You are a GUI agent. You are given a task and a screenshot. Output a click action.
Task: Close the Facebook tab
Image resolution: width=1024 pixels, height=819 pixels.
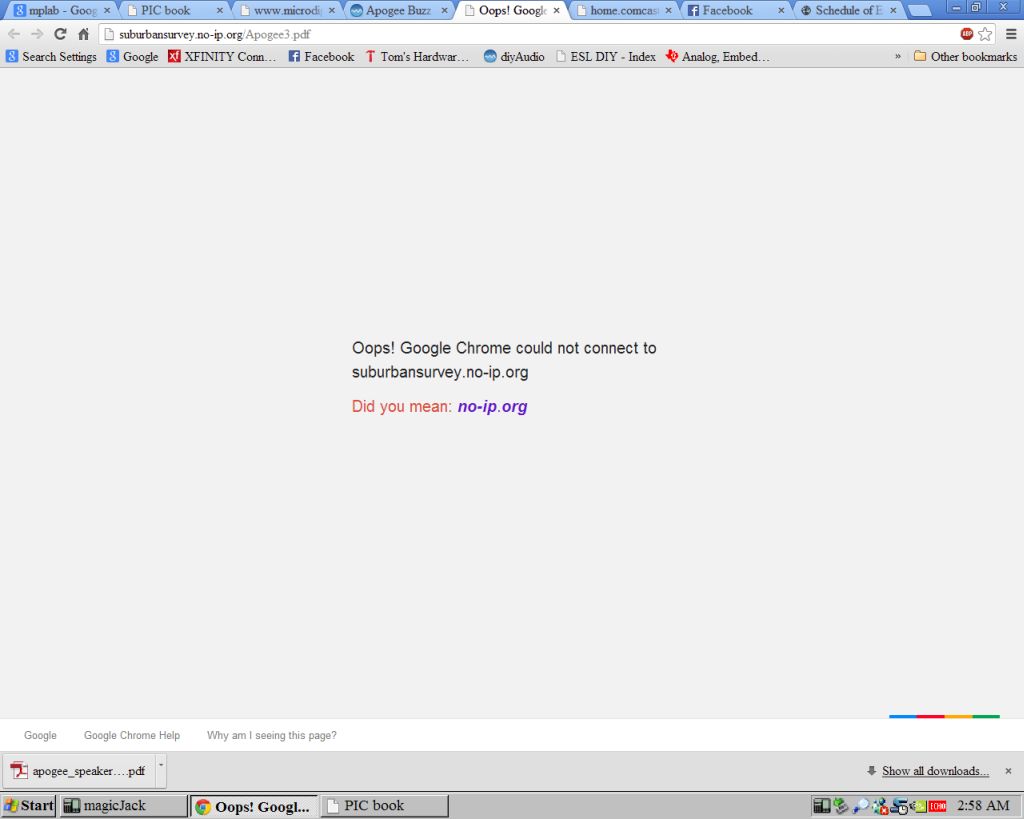pos(781,10)
